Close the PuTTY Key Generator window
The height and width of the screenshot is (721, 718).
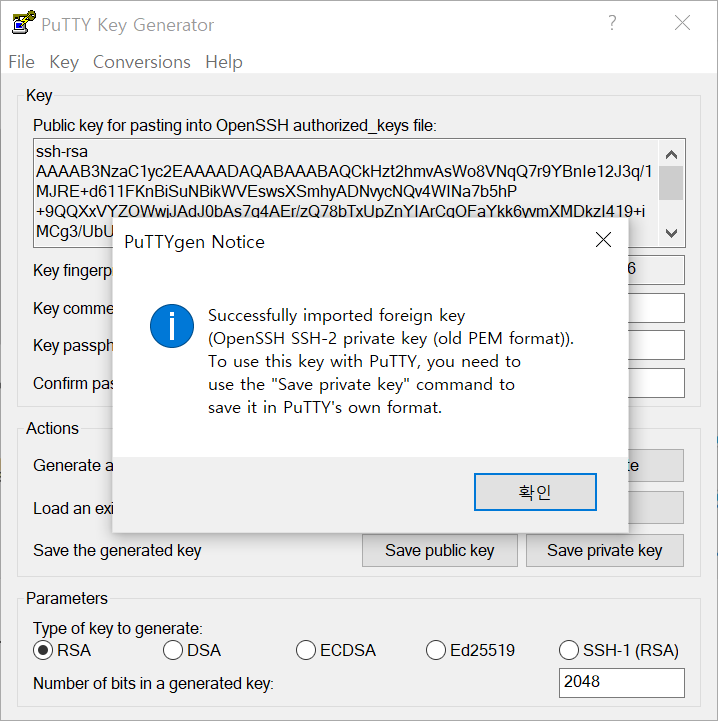coord(683,23)
